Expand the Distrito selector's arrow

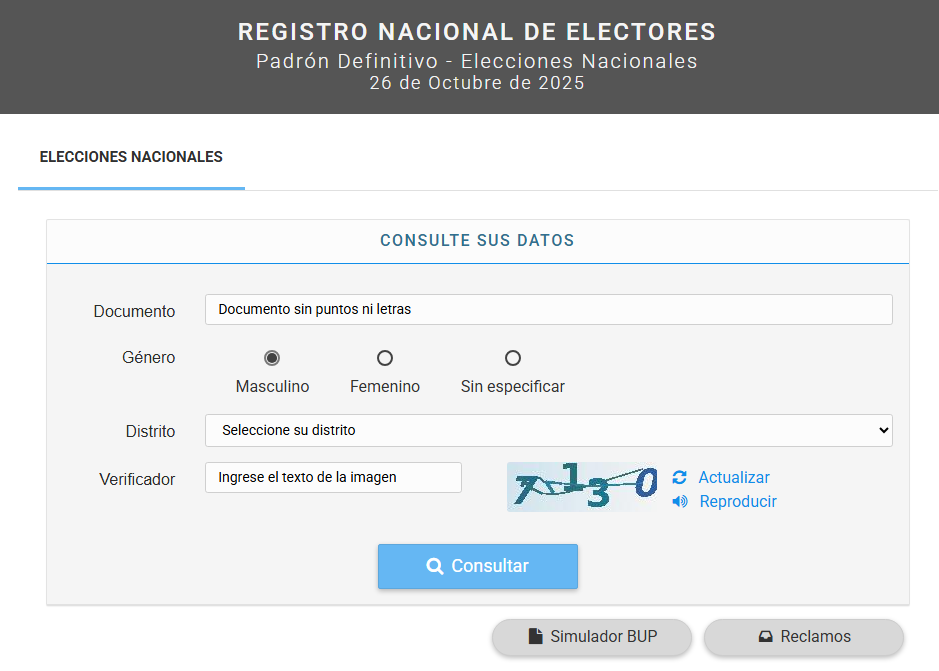tap(882, 431)
